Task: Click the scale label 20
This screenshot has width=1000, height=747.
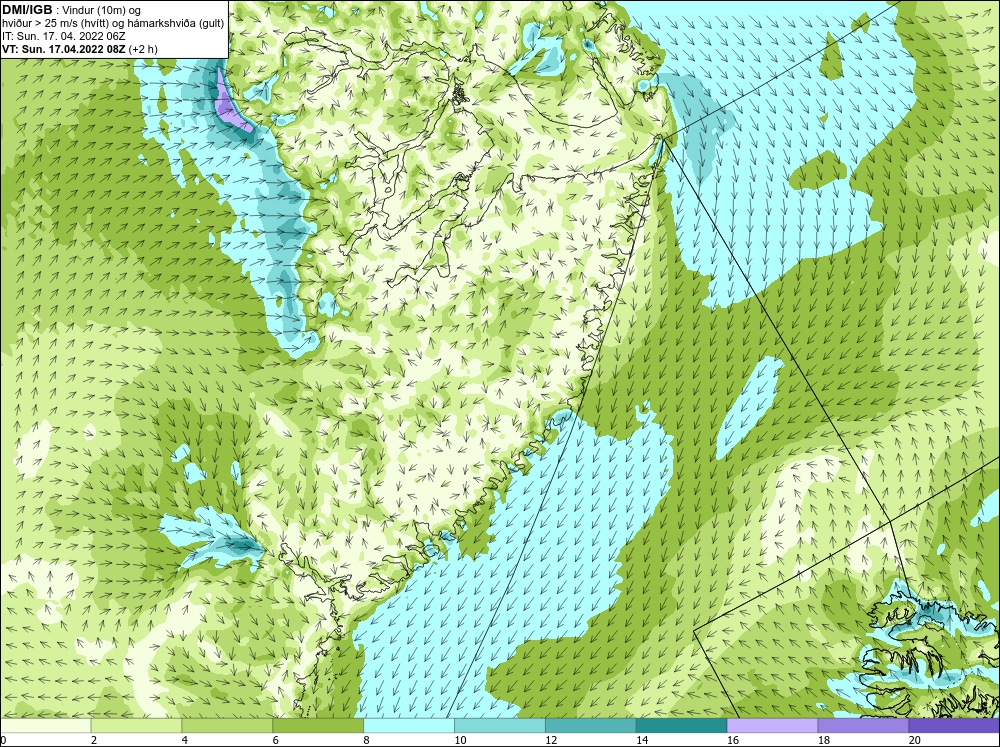Action: [915, 740]
